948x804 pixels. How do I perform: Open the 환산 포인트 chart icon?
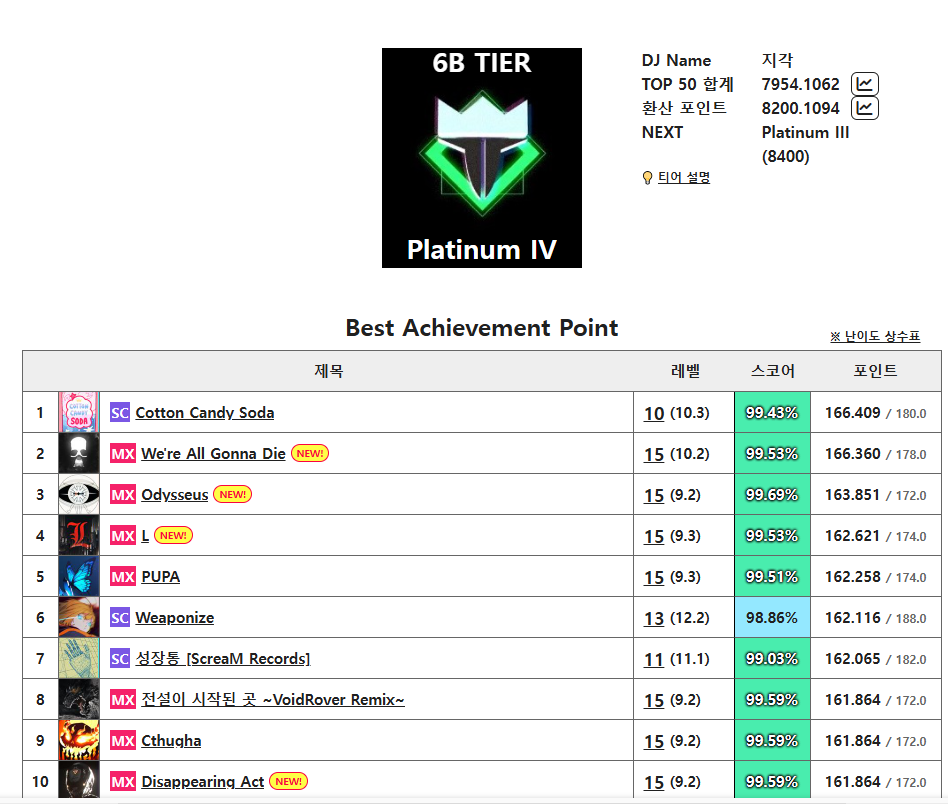click(865, 108)
